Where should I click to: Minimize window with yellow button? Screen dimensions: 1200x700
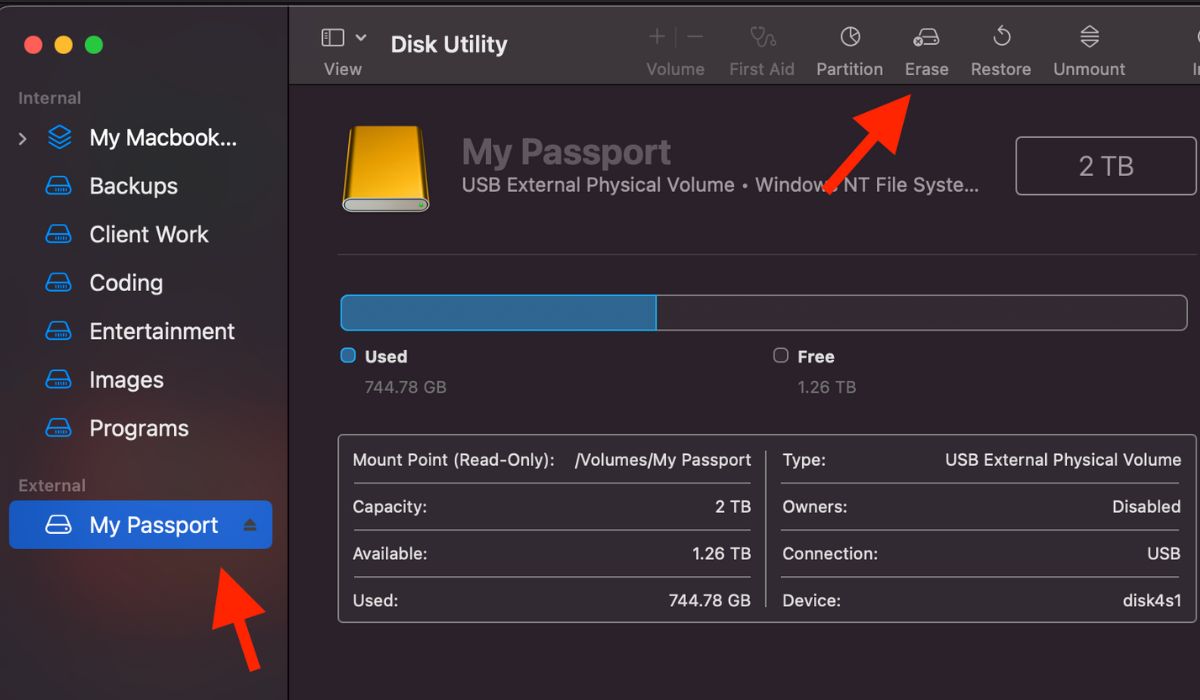coord(63,45)
